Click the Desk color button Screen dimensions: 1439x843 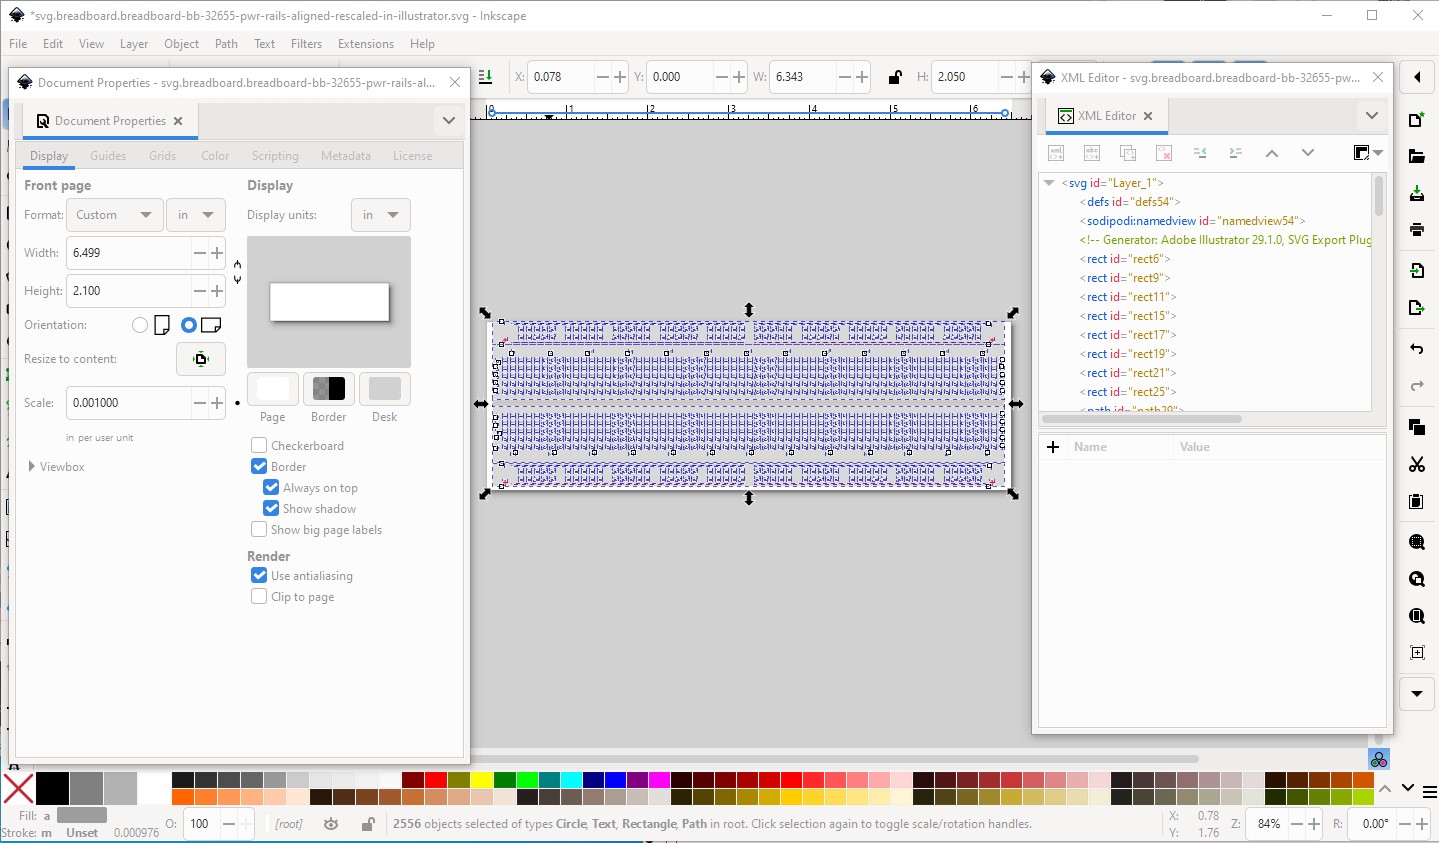(385, 388)
